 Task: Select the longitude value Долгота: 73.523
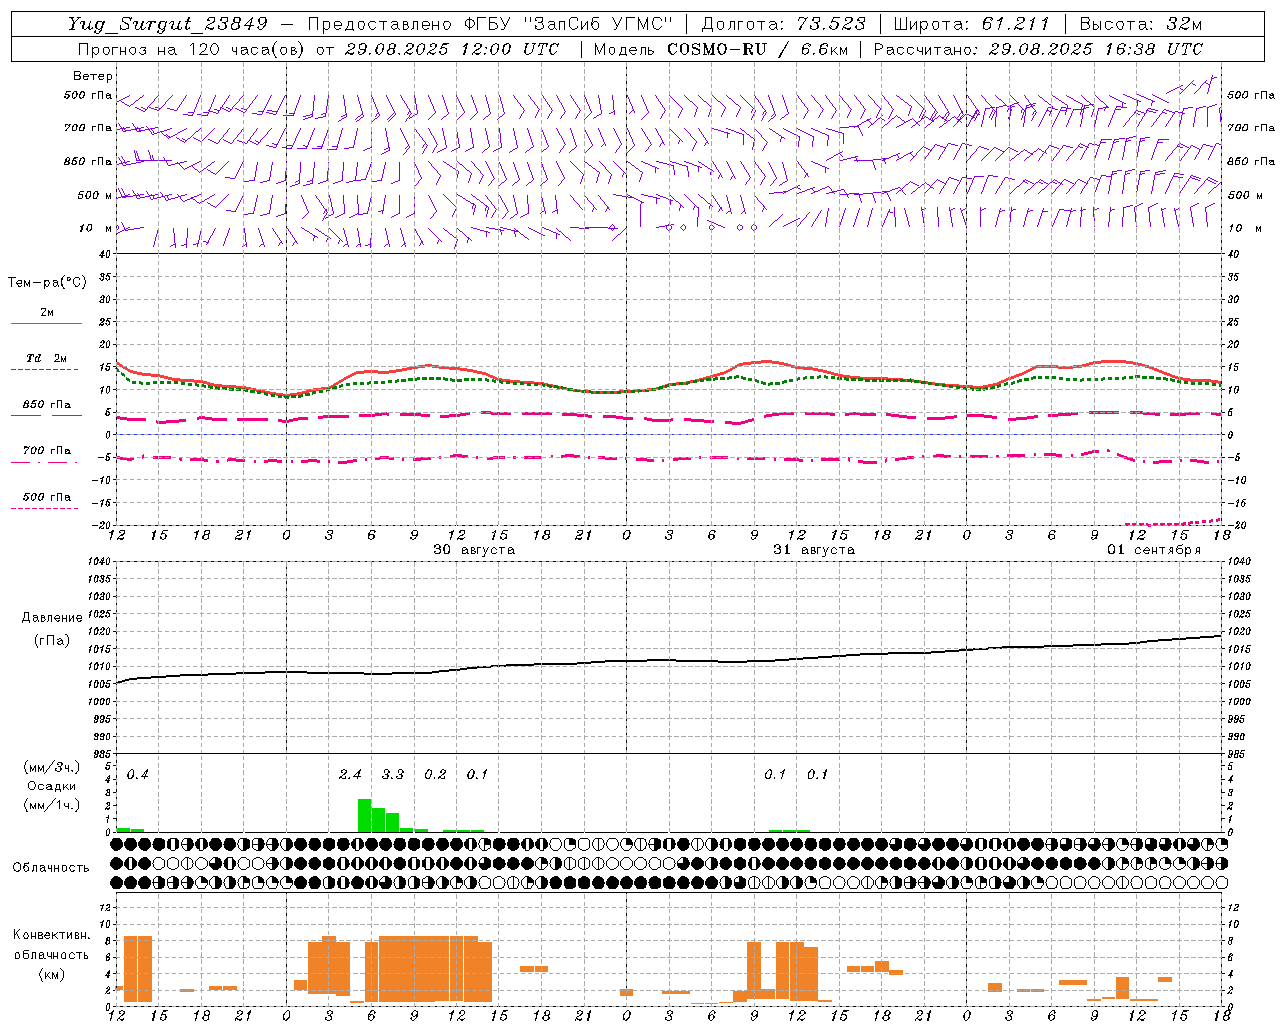pyautogui.click(x=783, y=24)
